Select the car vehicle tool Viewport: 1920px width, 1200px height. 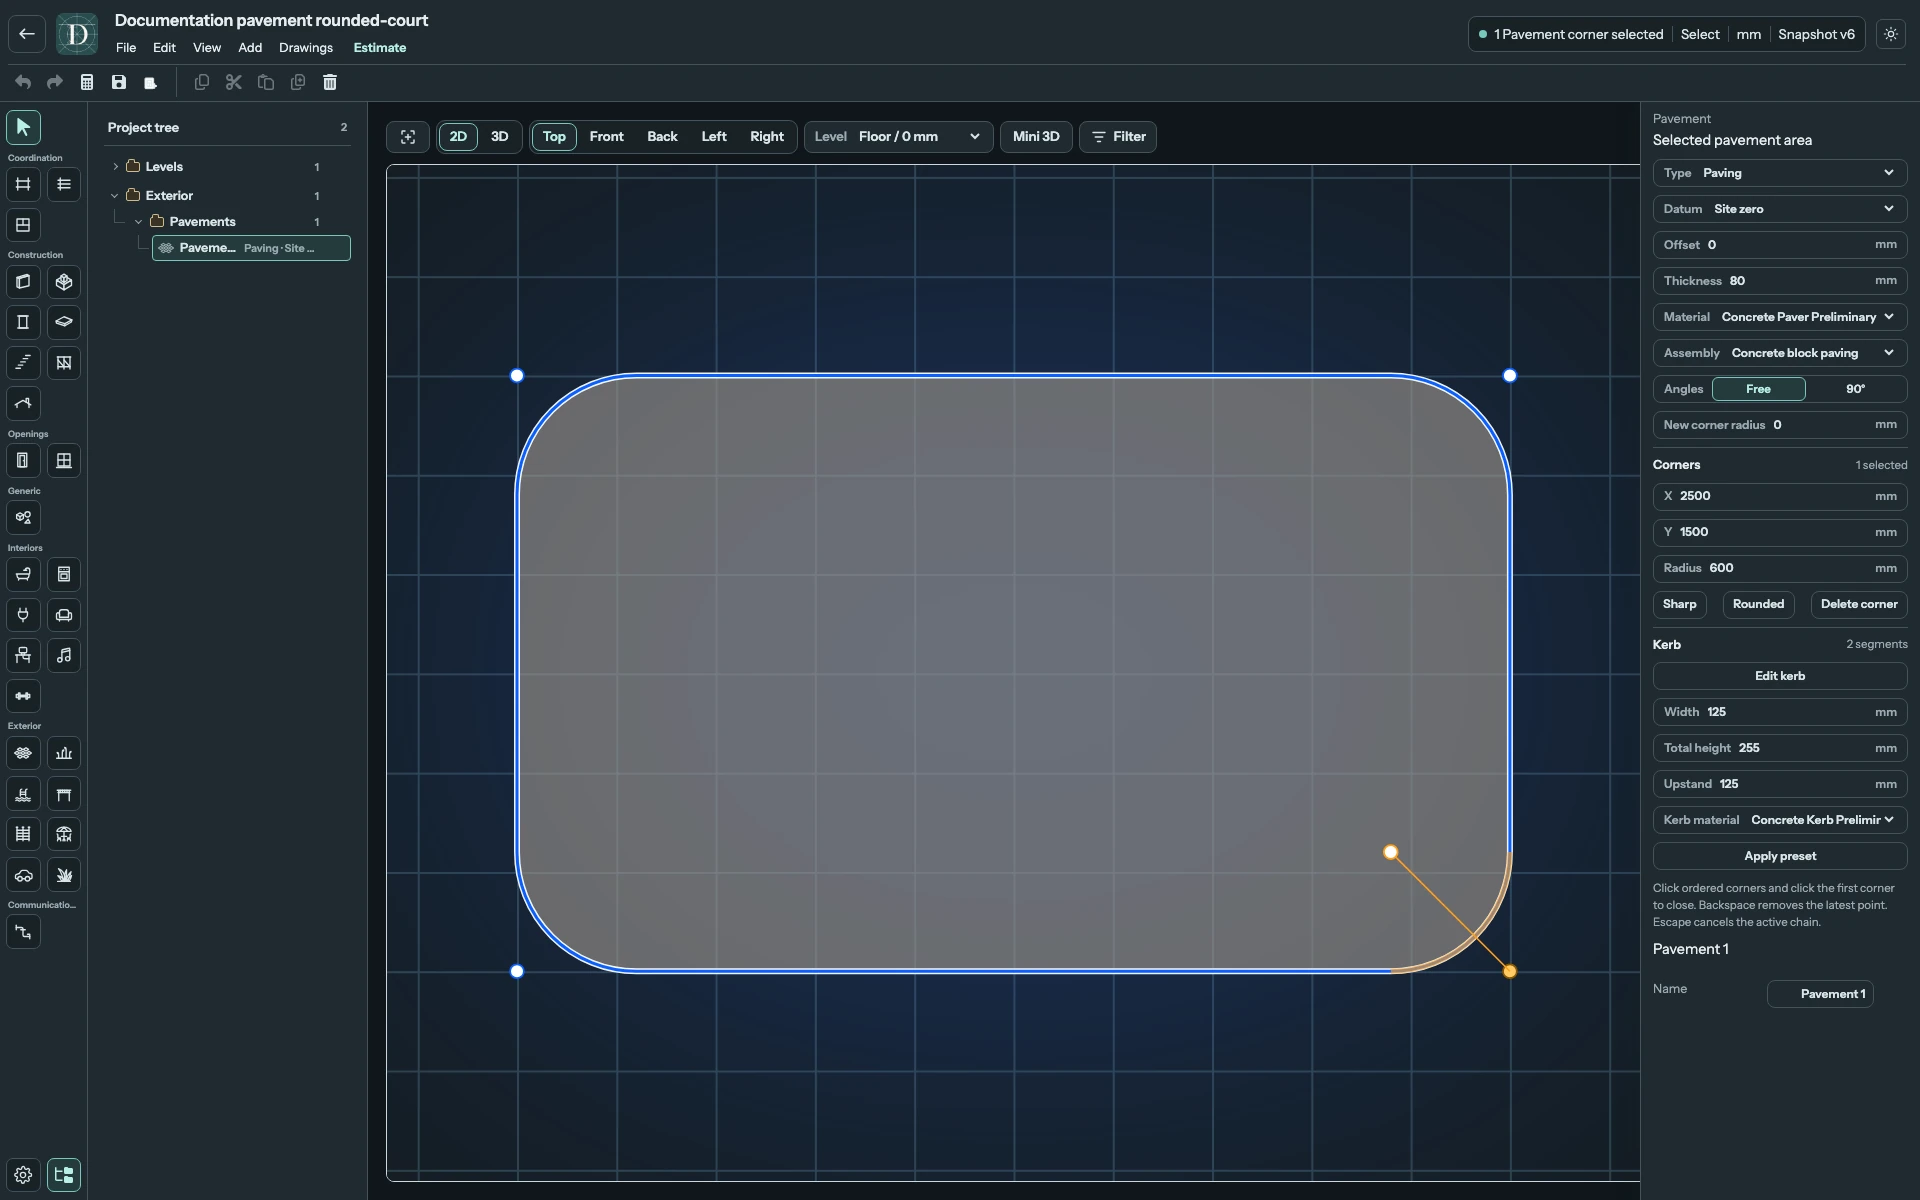tap(23, 875)
